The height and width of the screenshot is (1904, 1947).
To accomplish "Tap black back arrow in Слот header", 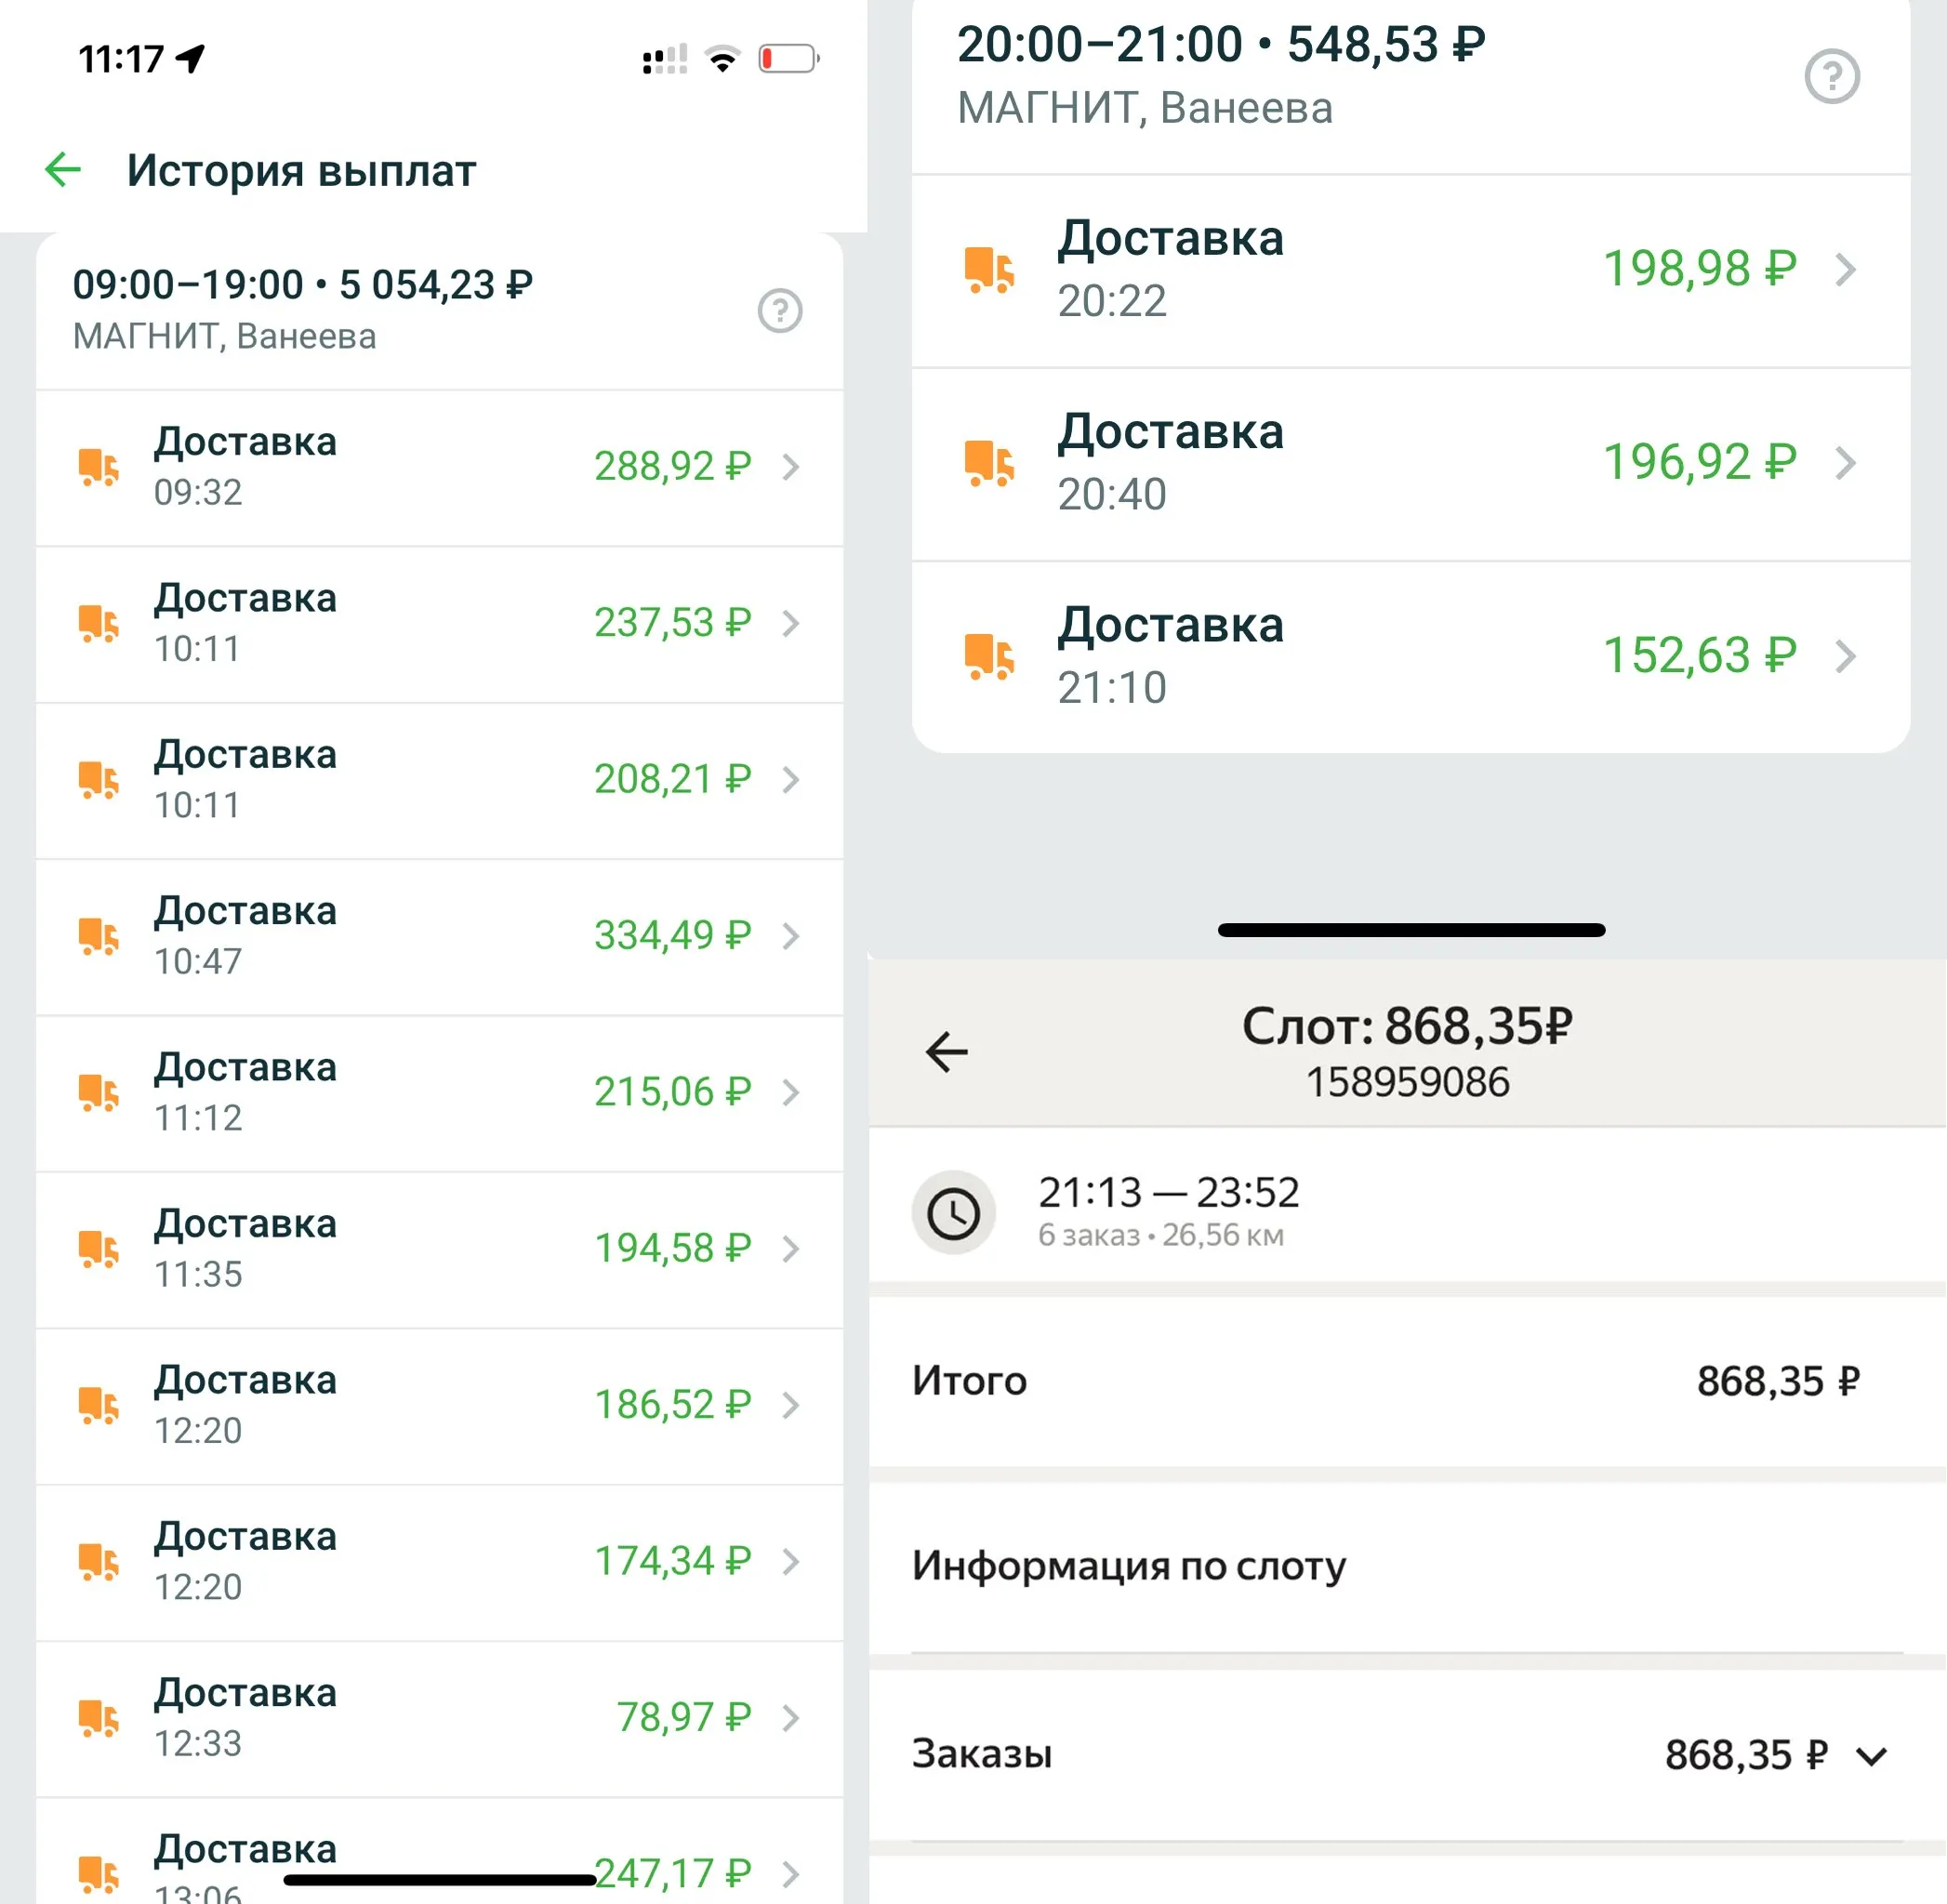I will coord(946,1052).
